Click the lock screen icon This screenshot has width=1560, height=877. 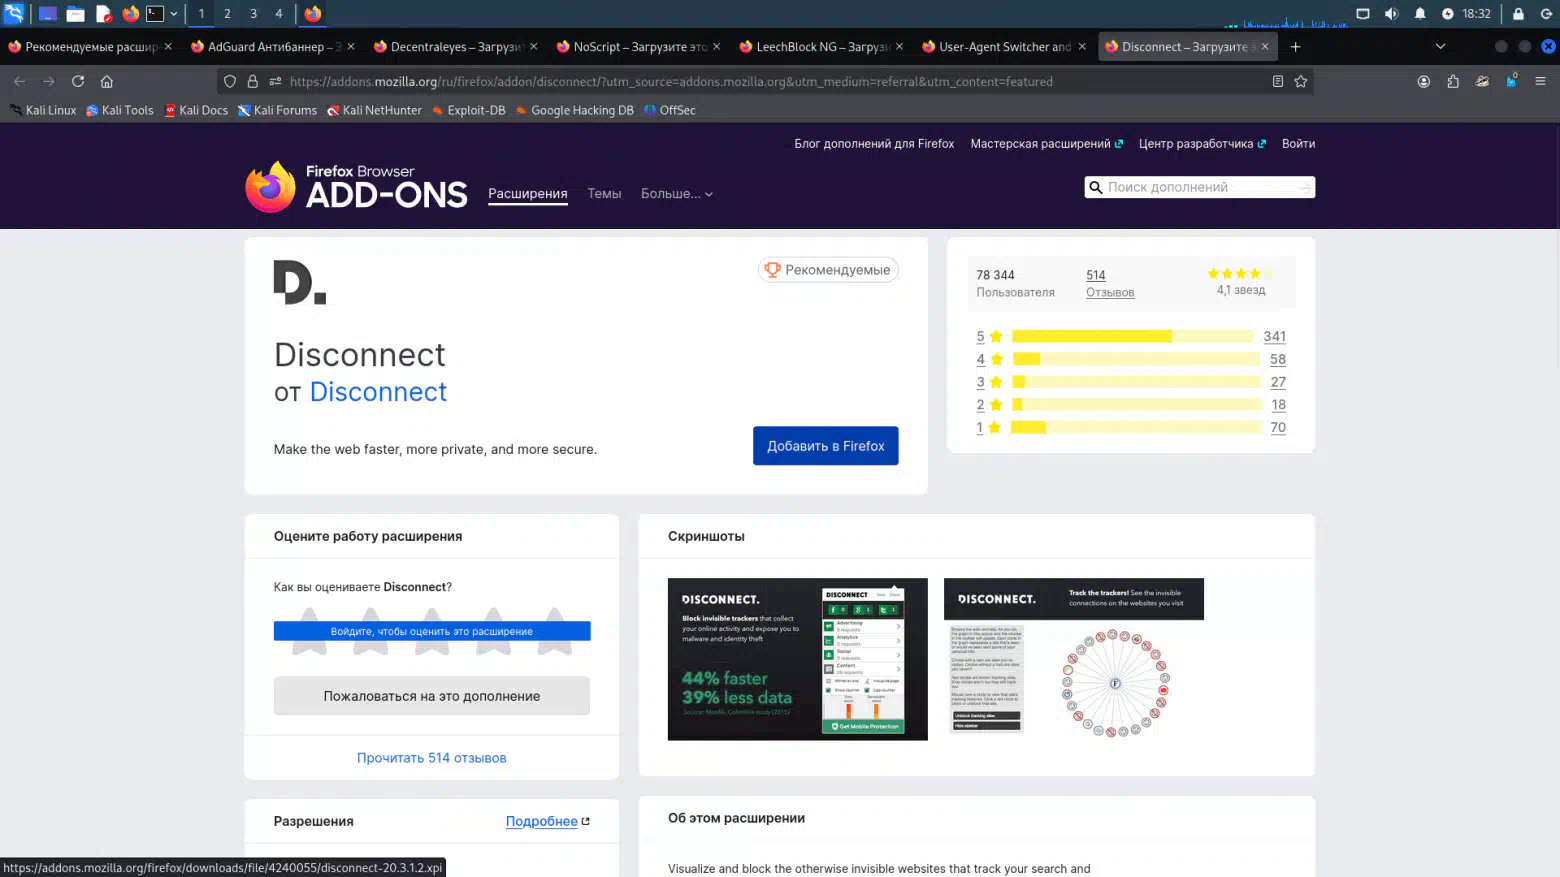1518,14
